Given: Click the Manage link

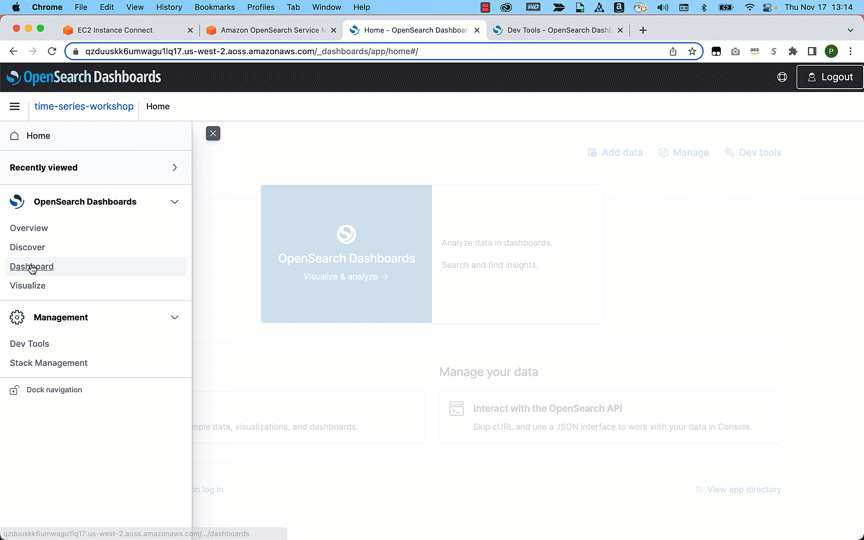Looking at the screenshot, I should [684, 153].
